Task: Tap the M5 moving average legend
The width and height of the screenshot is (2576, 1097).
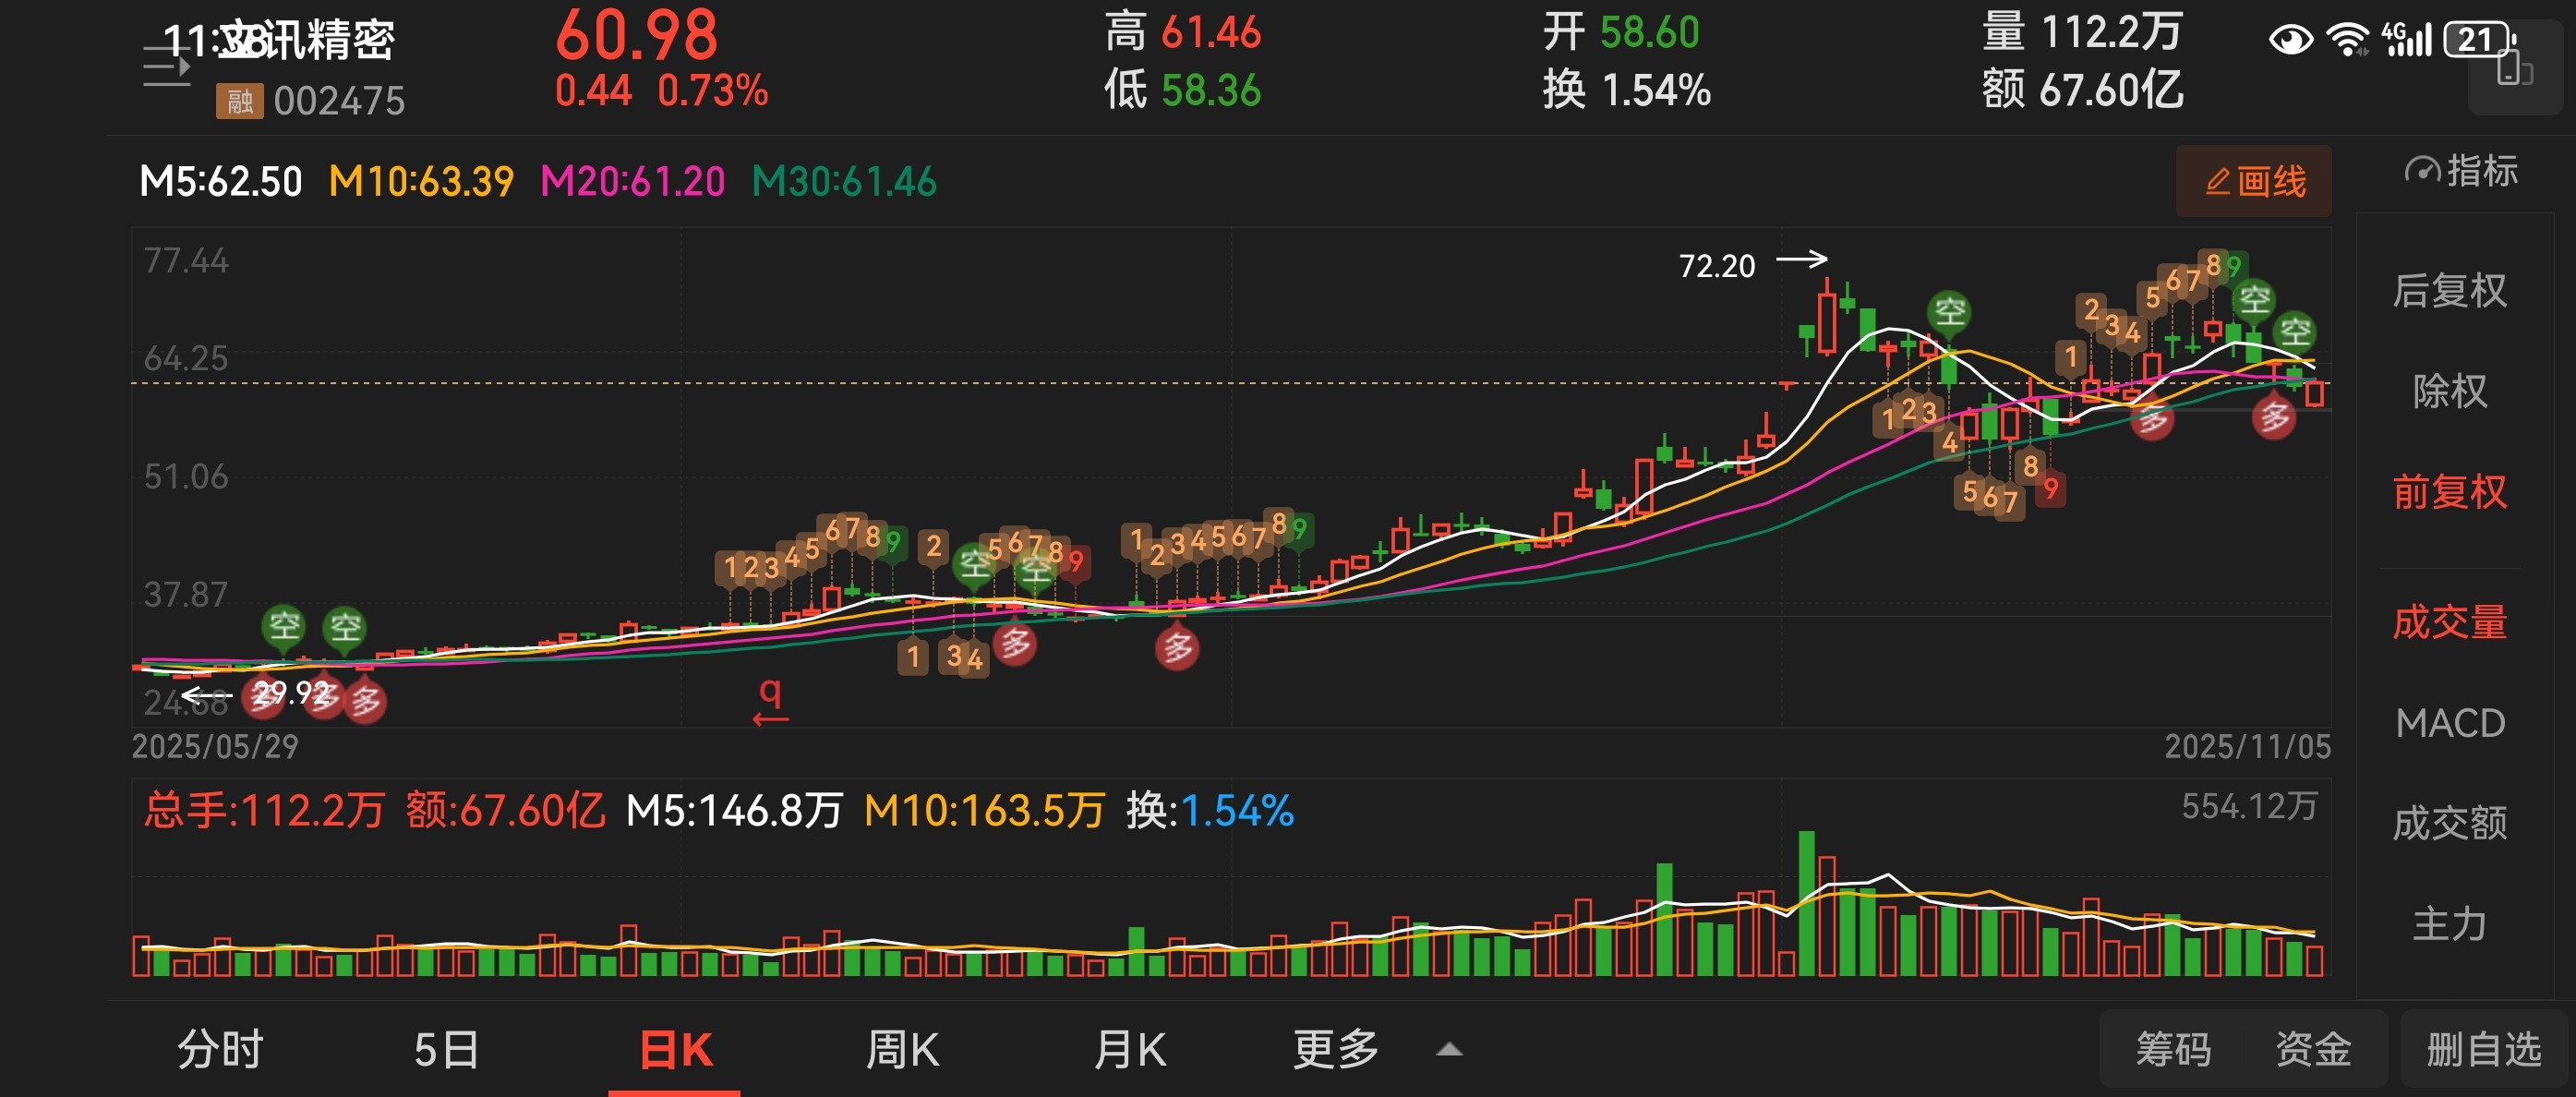Action: tap(221, 182)
